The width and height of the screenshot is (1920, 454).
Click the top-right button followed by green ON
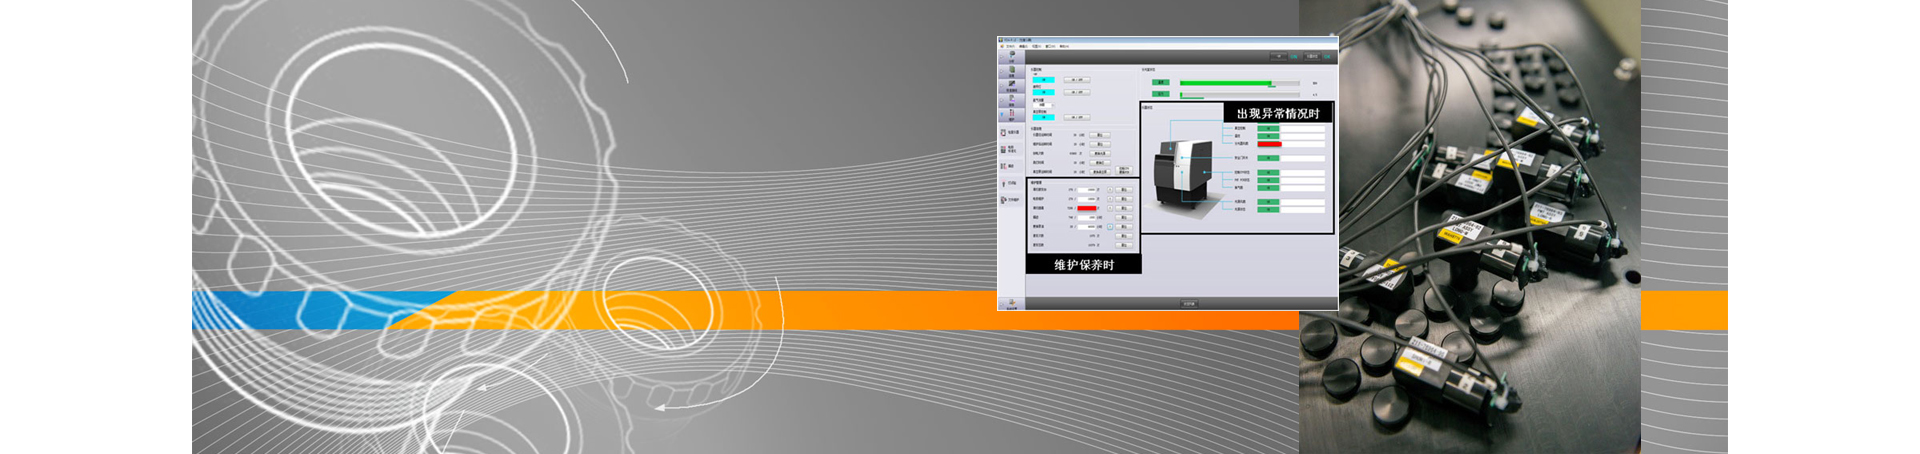[x=1278, y=56]
